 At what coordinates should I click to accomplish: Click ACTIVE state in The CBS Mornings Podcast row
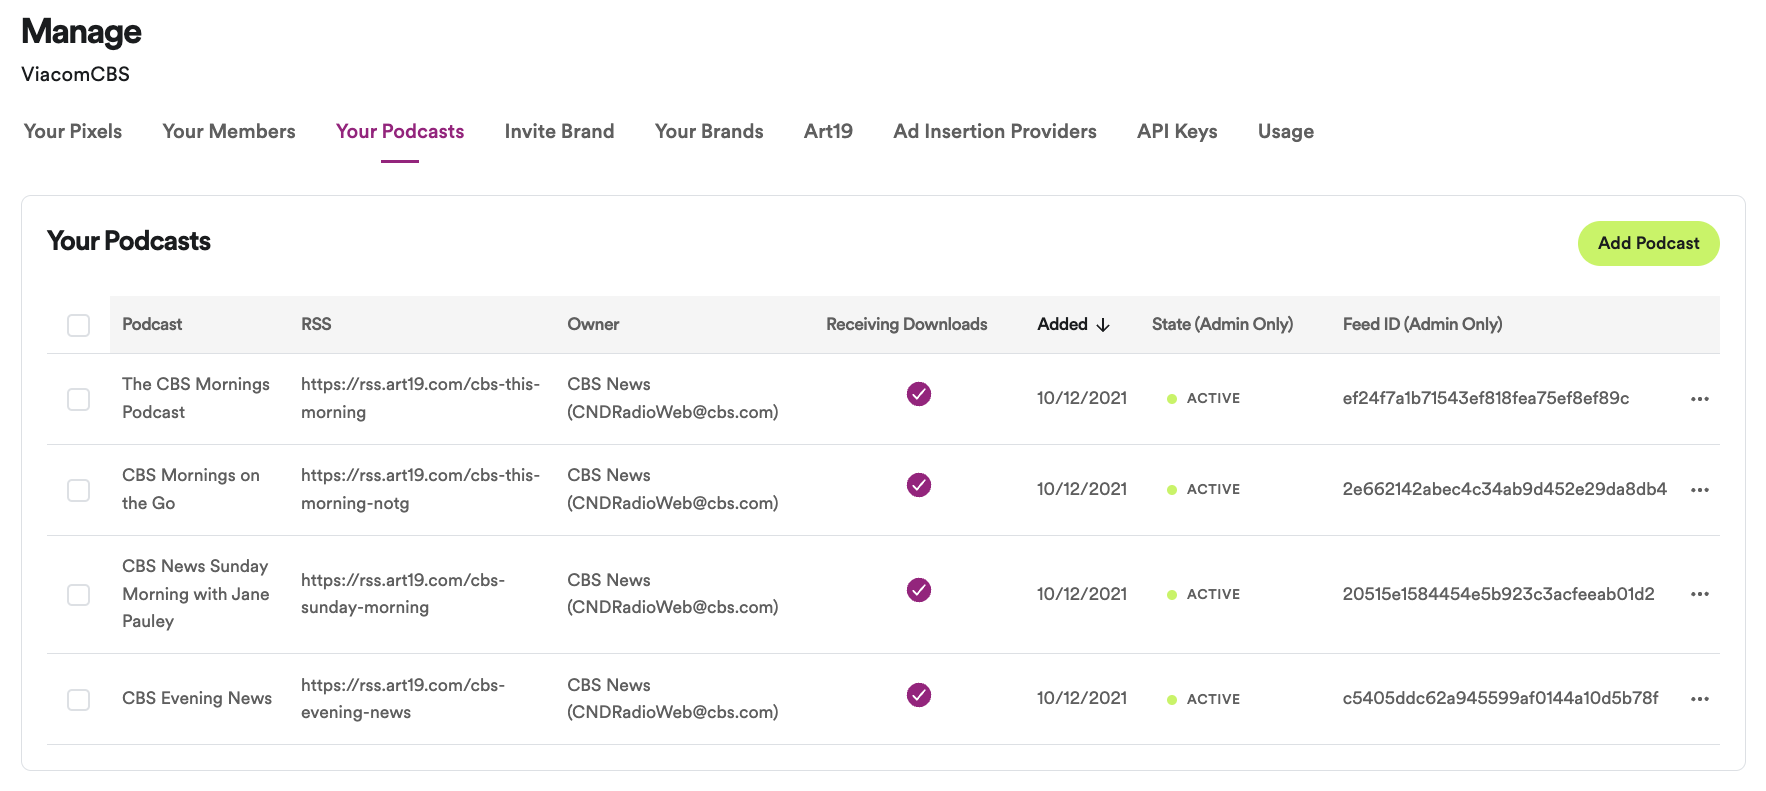click(1204, 398)
